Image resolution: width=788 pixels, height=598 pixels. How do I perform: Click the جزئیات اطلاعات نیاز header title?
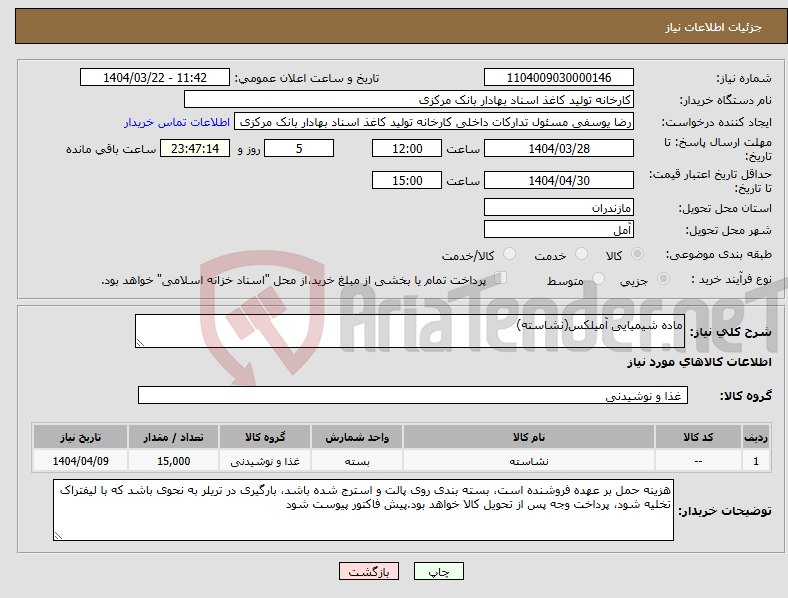(x=714, y=27)
